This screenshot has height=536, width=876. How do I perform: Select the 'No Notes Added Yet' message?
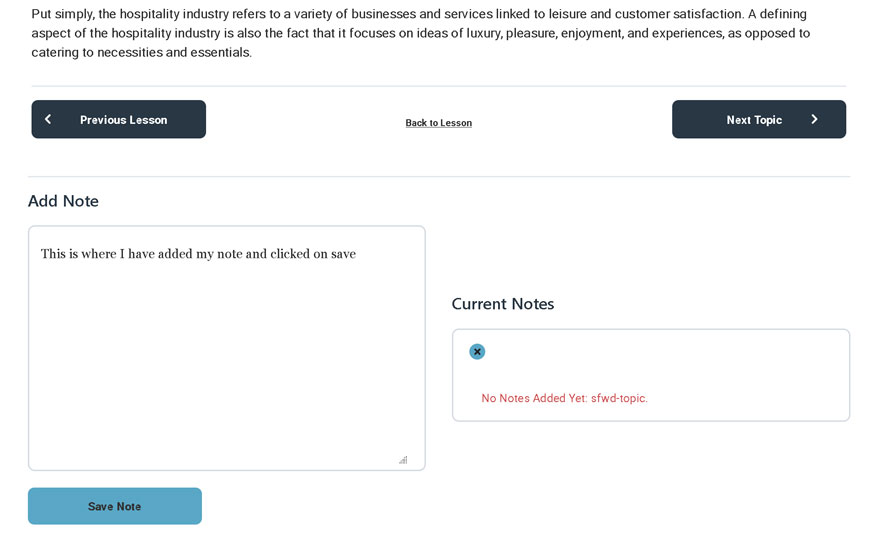pyautogui.click(x=564, y=398)
